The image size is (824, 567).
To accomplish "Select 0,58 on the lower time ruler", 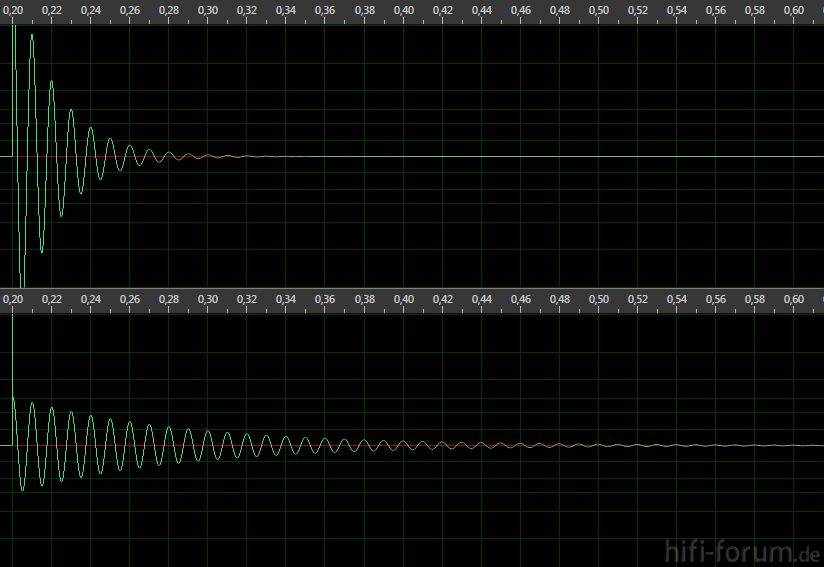I will (755, 299).
